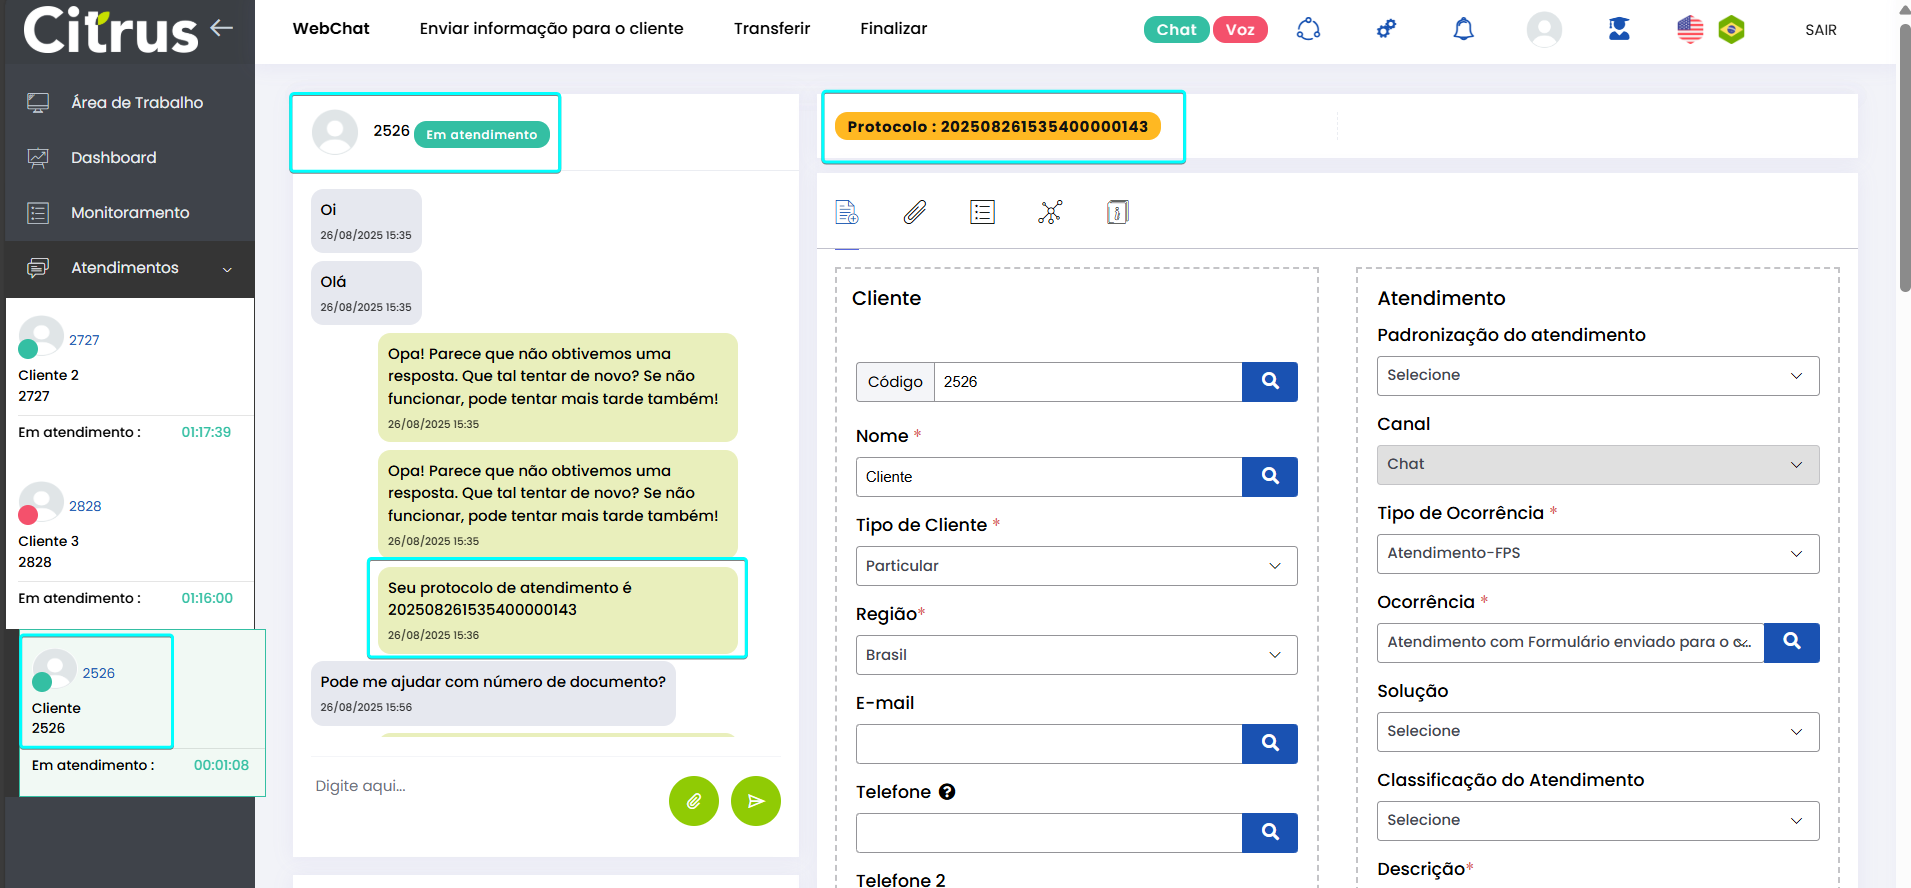
Task: Open the gears settings icon
Action: pos(1386,29)
